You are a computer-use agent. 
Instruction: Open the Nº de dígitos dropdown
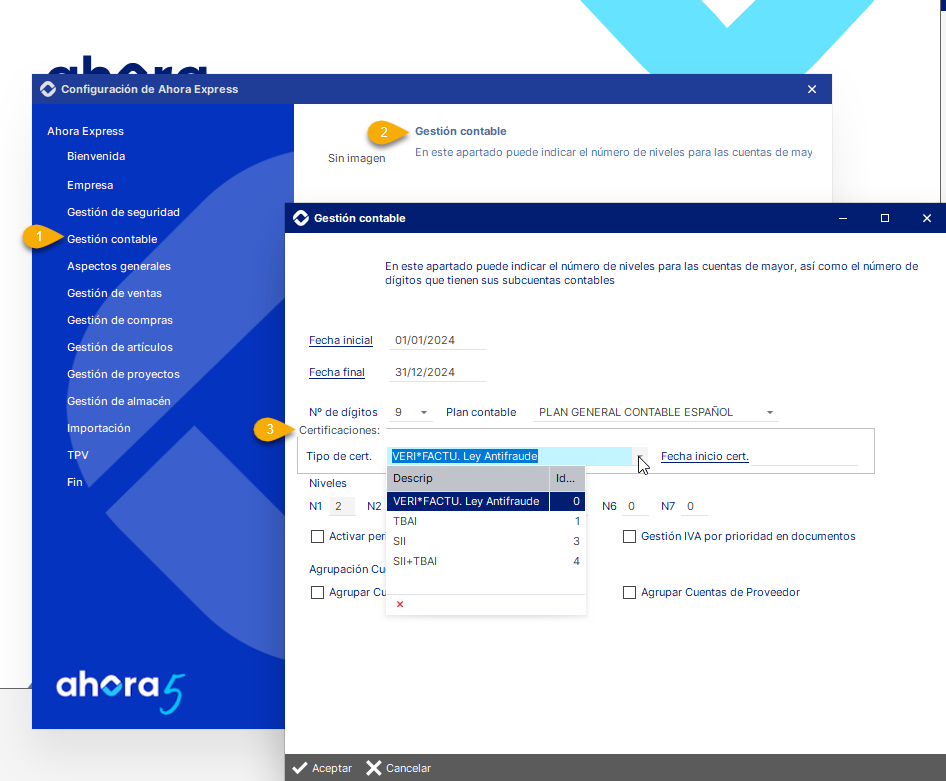coord(424,413)
